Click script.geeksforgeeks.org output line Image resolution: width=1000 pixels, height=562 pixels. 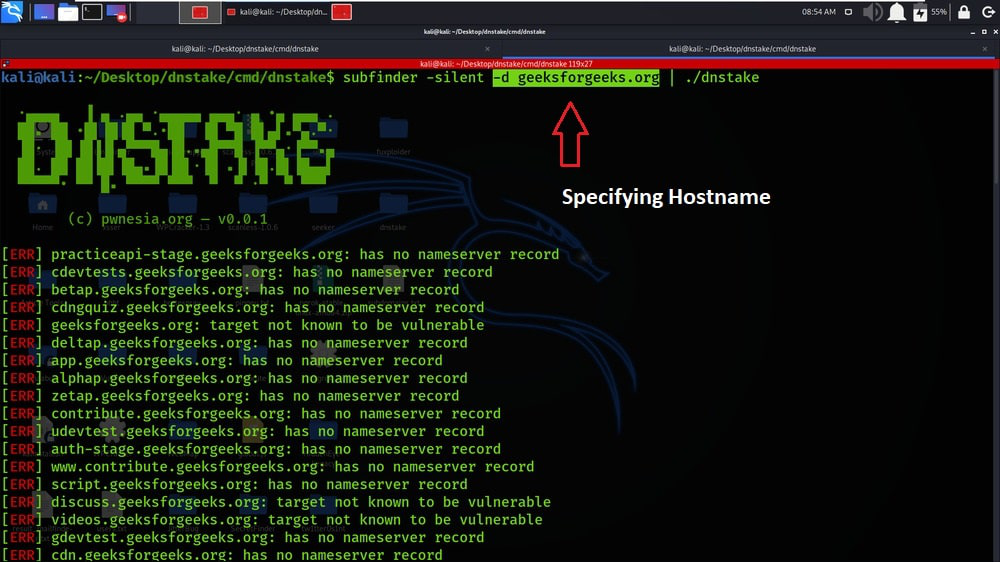[235, 485]
